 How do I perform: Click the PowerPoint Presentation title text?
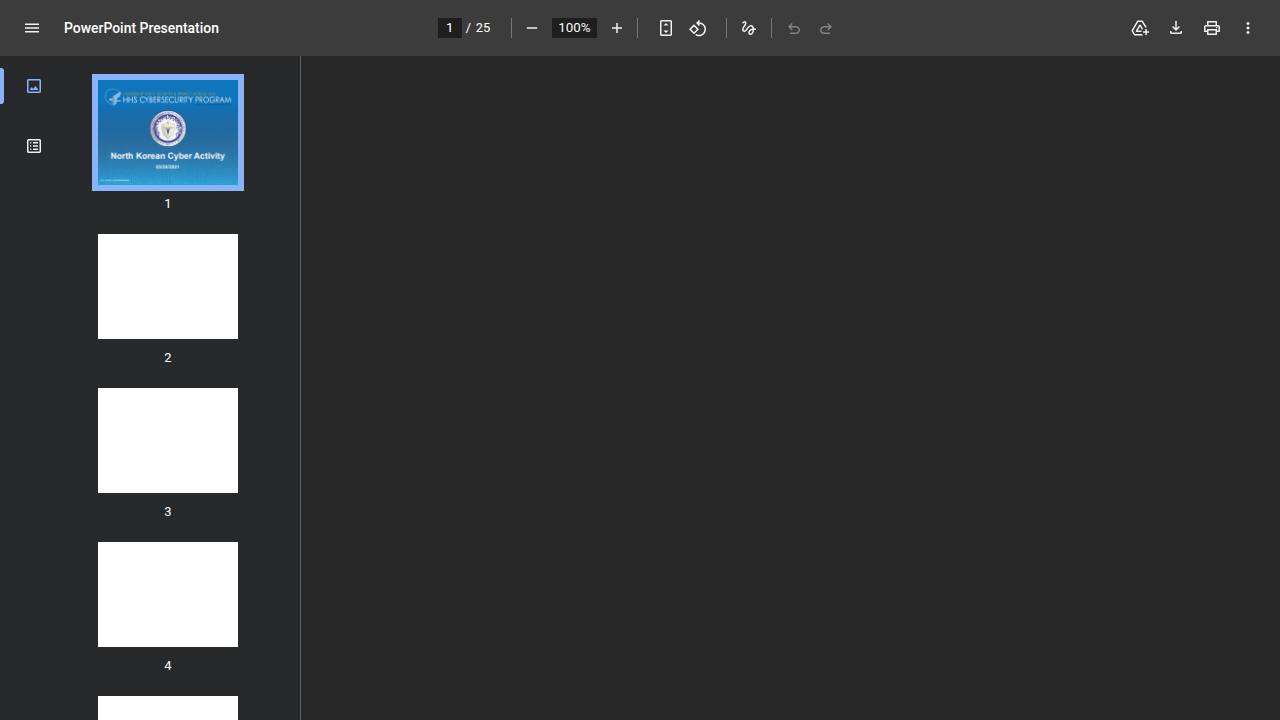pos(141,28)
